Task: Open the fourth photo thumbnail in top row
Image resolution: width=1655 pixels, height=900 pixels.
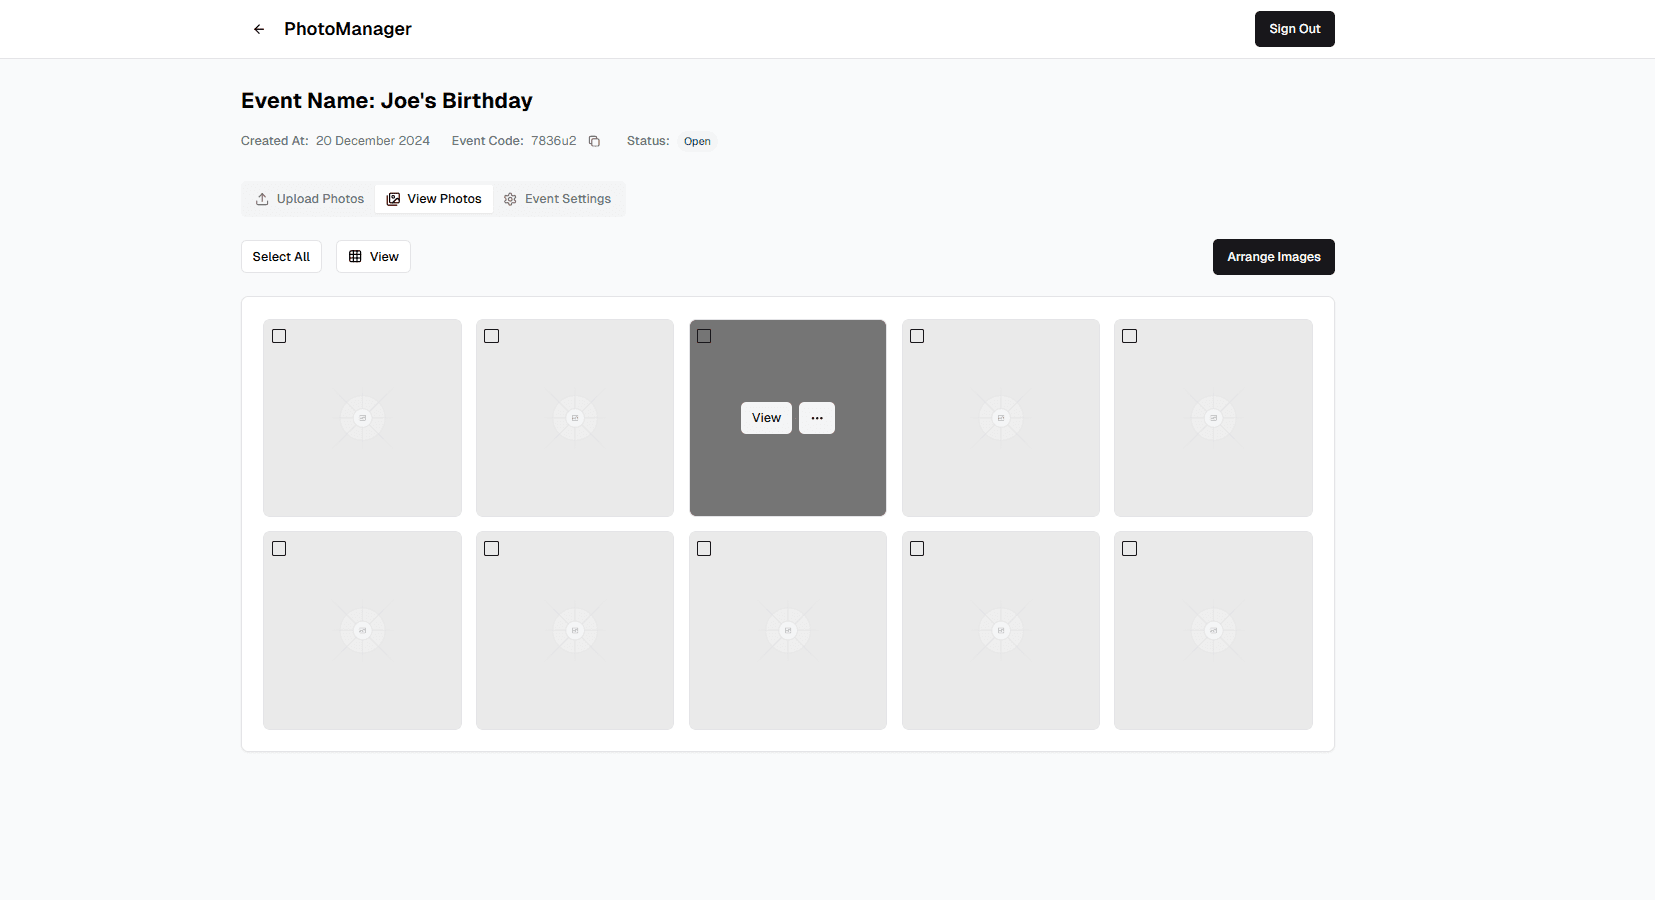Action: point(1000,418)
